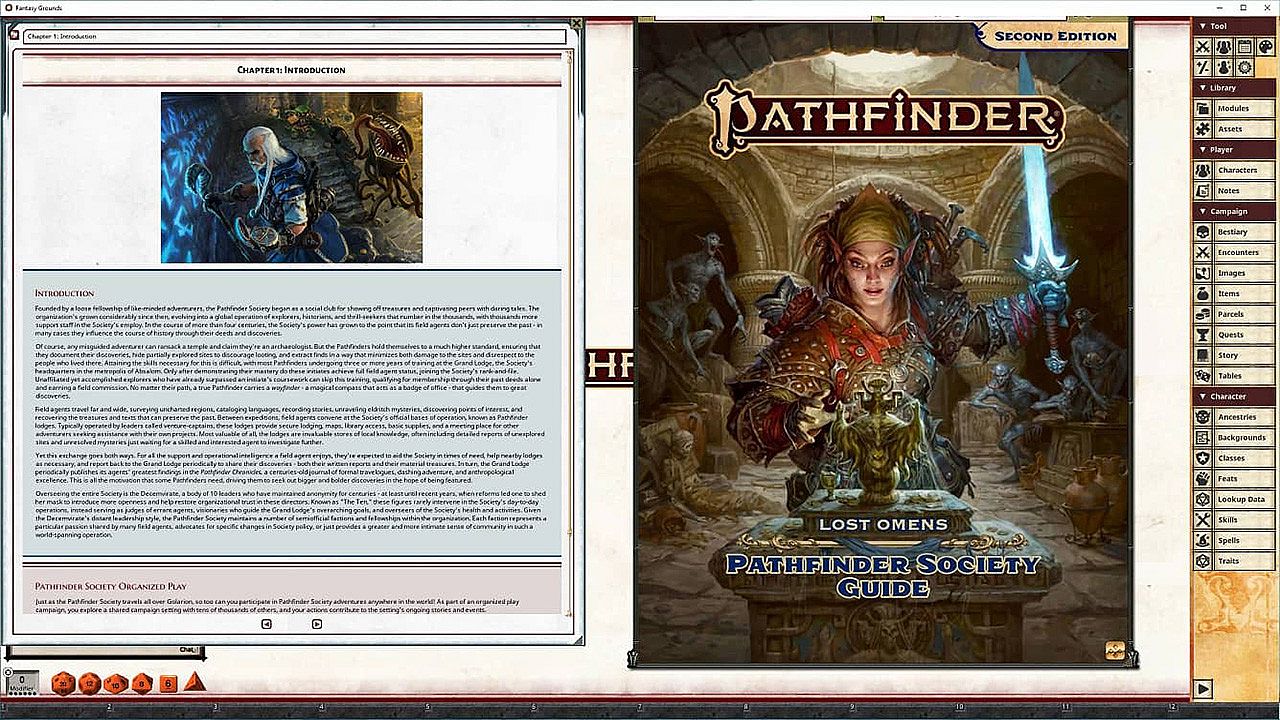Click the Pathfinder Society Organized Play heading
Screen dimensions: 1280x720
111,586
